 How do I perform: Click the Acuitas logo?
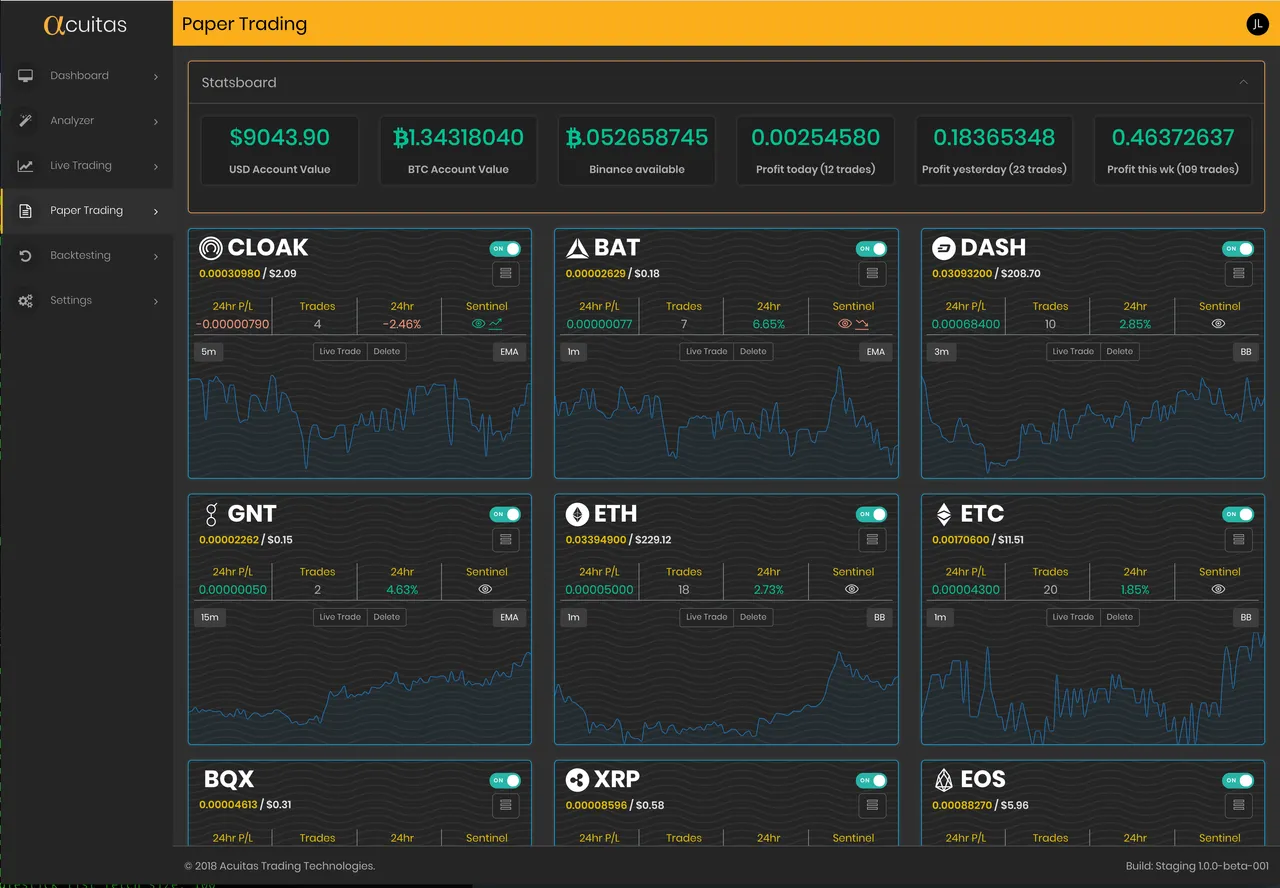(x=85, y=24)
